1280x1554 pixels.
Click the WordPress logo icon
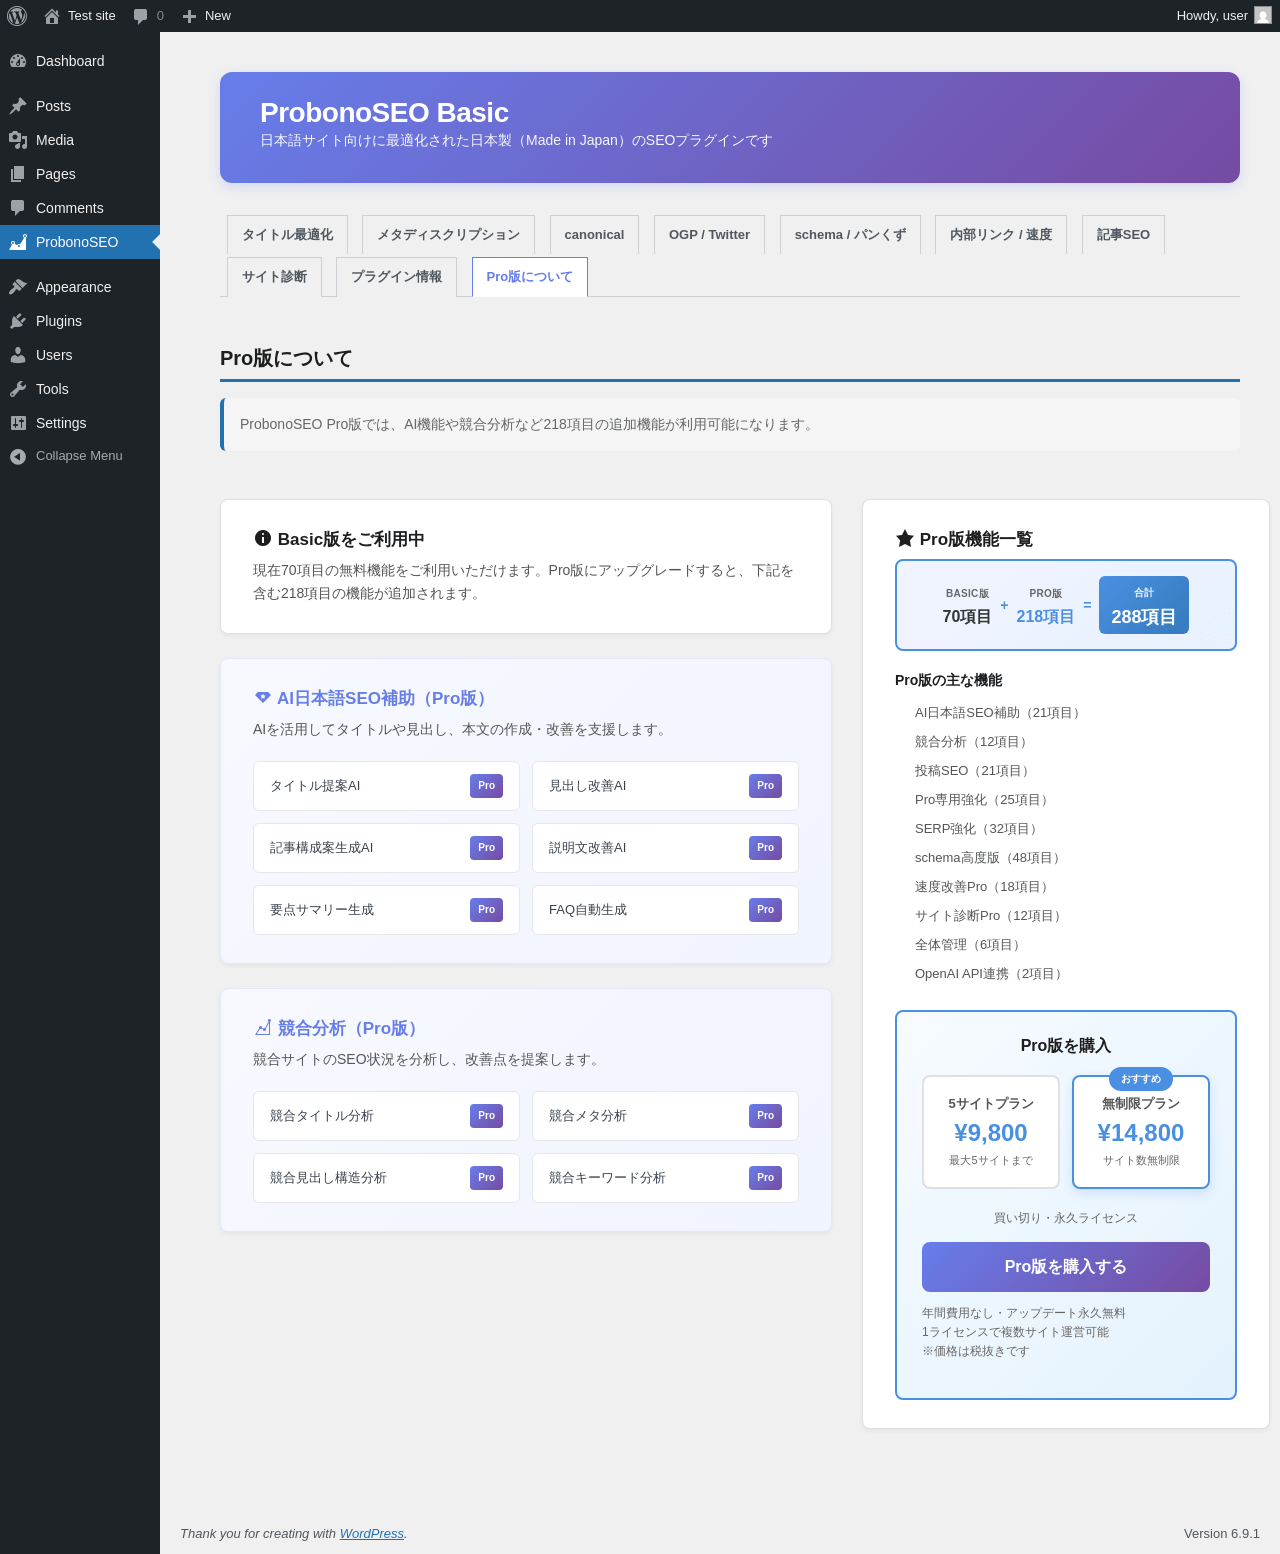[17, 16]
